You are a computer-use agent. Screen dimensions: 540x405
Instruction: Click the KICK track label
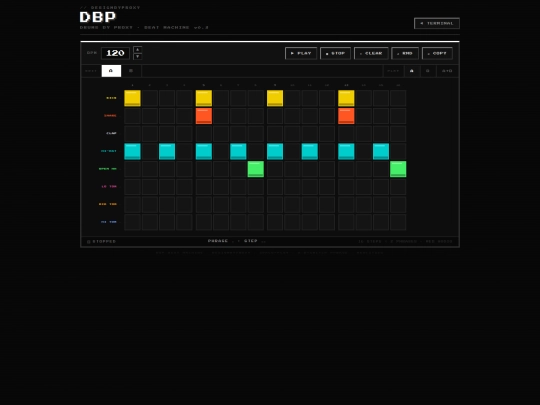coord(111,98)
